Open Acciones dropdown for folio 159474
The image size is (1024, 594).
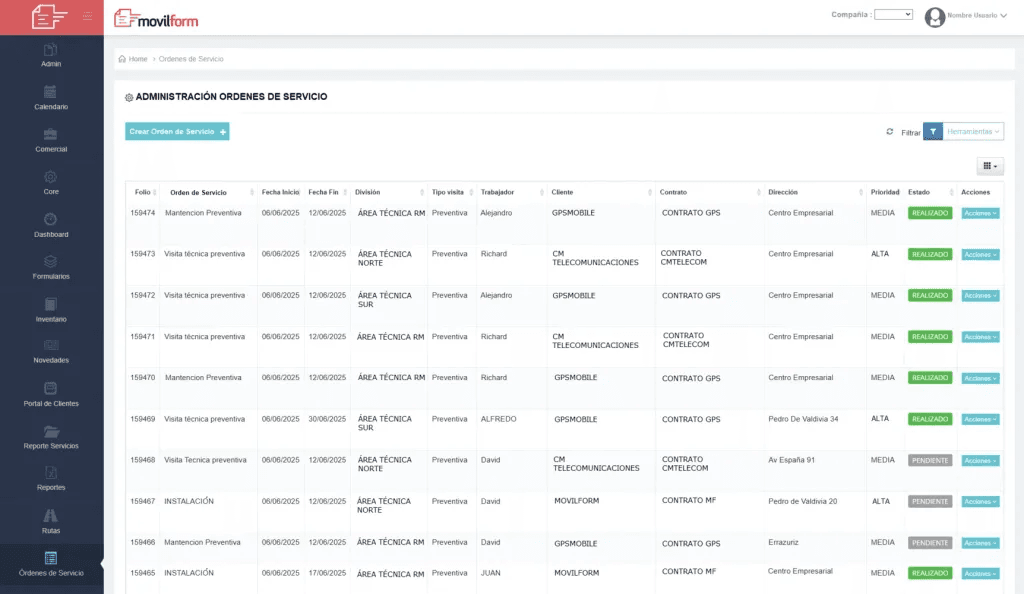tap(980, 213)
